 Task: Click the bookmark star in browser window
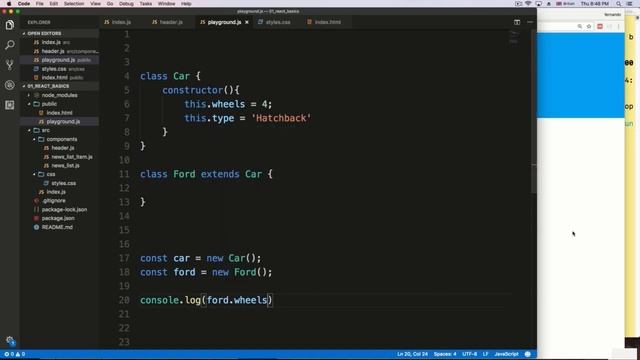pos(589,26)
